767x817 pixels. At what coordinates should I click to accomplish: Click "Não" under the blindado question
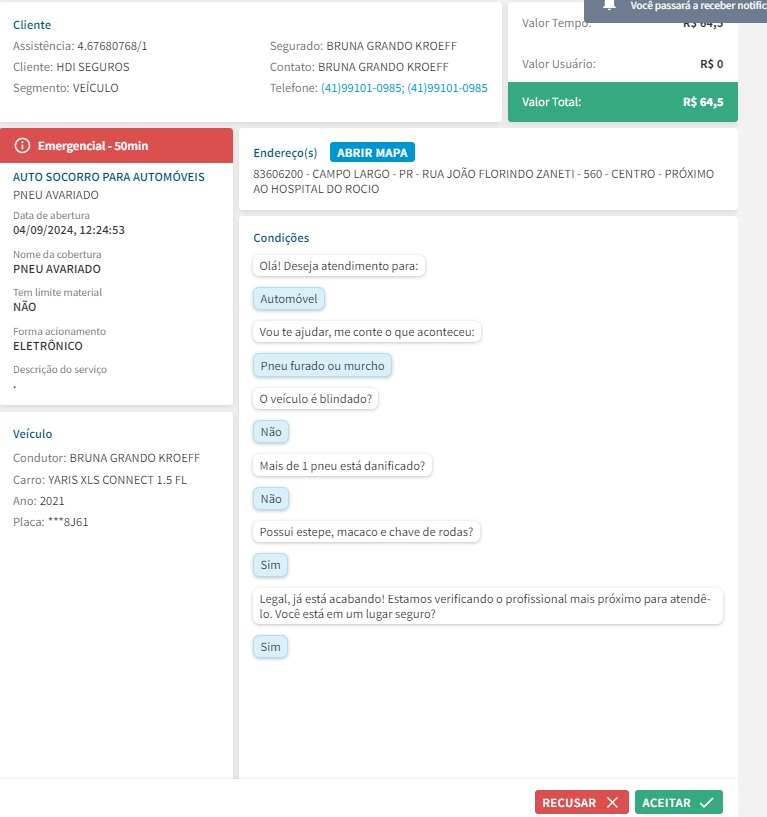tap(271, 432)
